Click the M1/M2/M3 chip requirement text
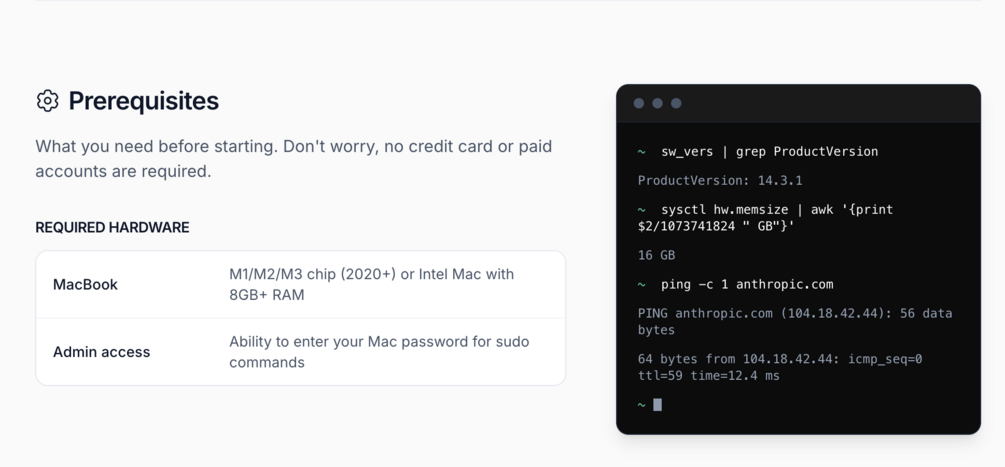 tap(372, 284)
